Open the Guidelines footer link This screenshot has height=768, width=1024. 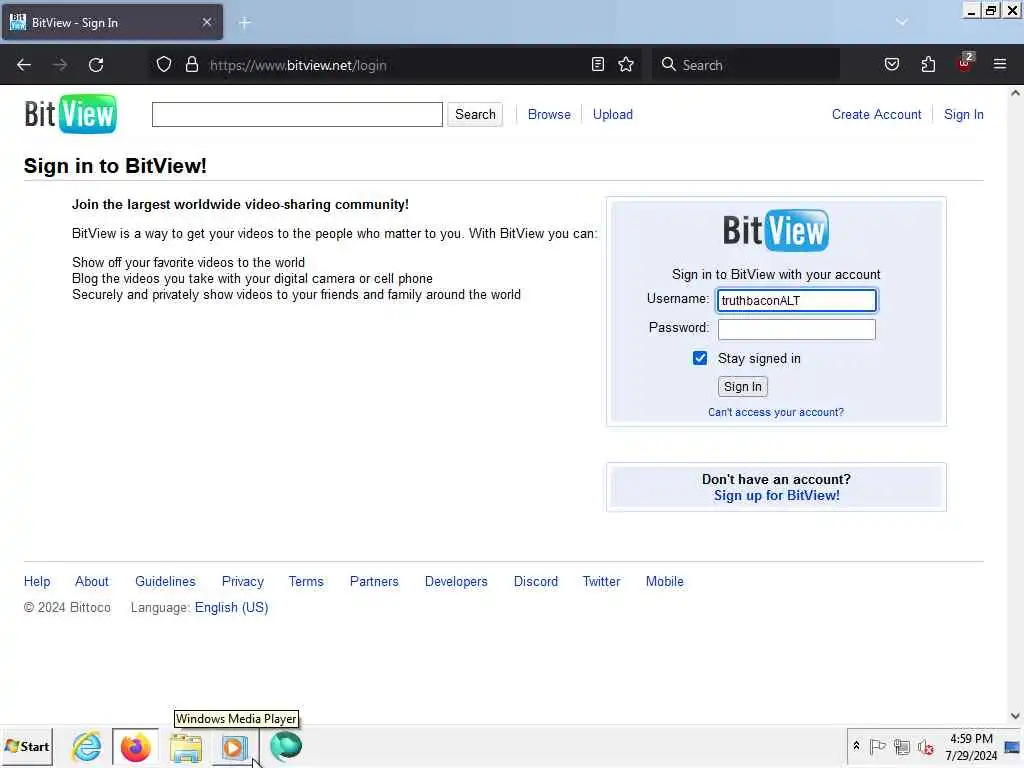[165, 581]
